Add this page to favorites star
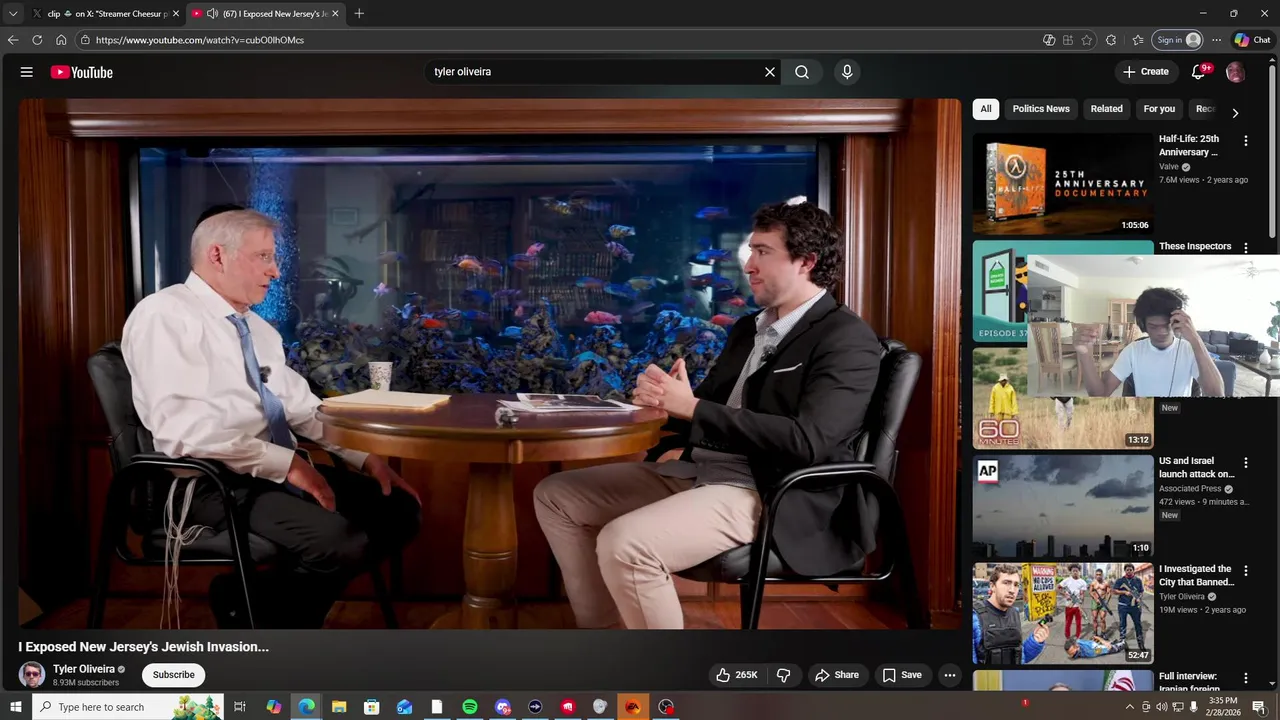 (1087, 40)
